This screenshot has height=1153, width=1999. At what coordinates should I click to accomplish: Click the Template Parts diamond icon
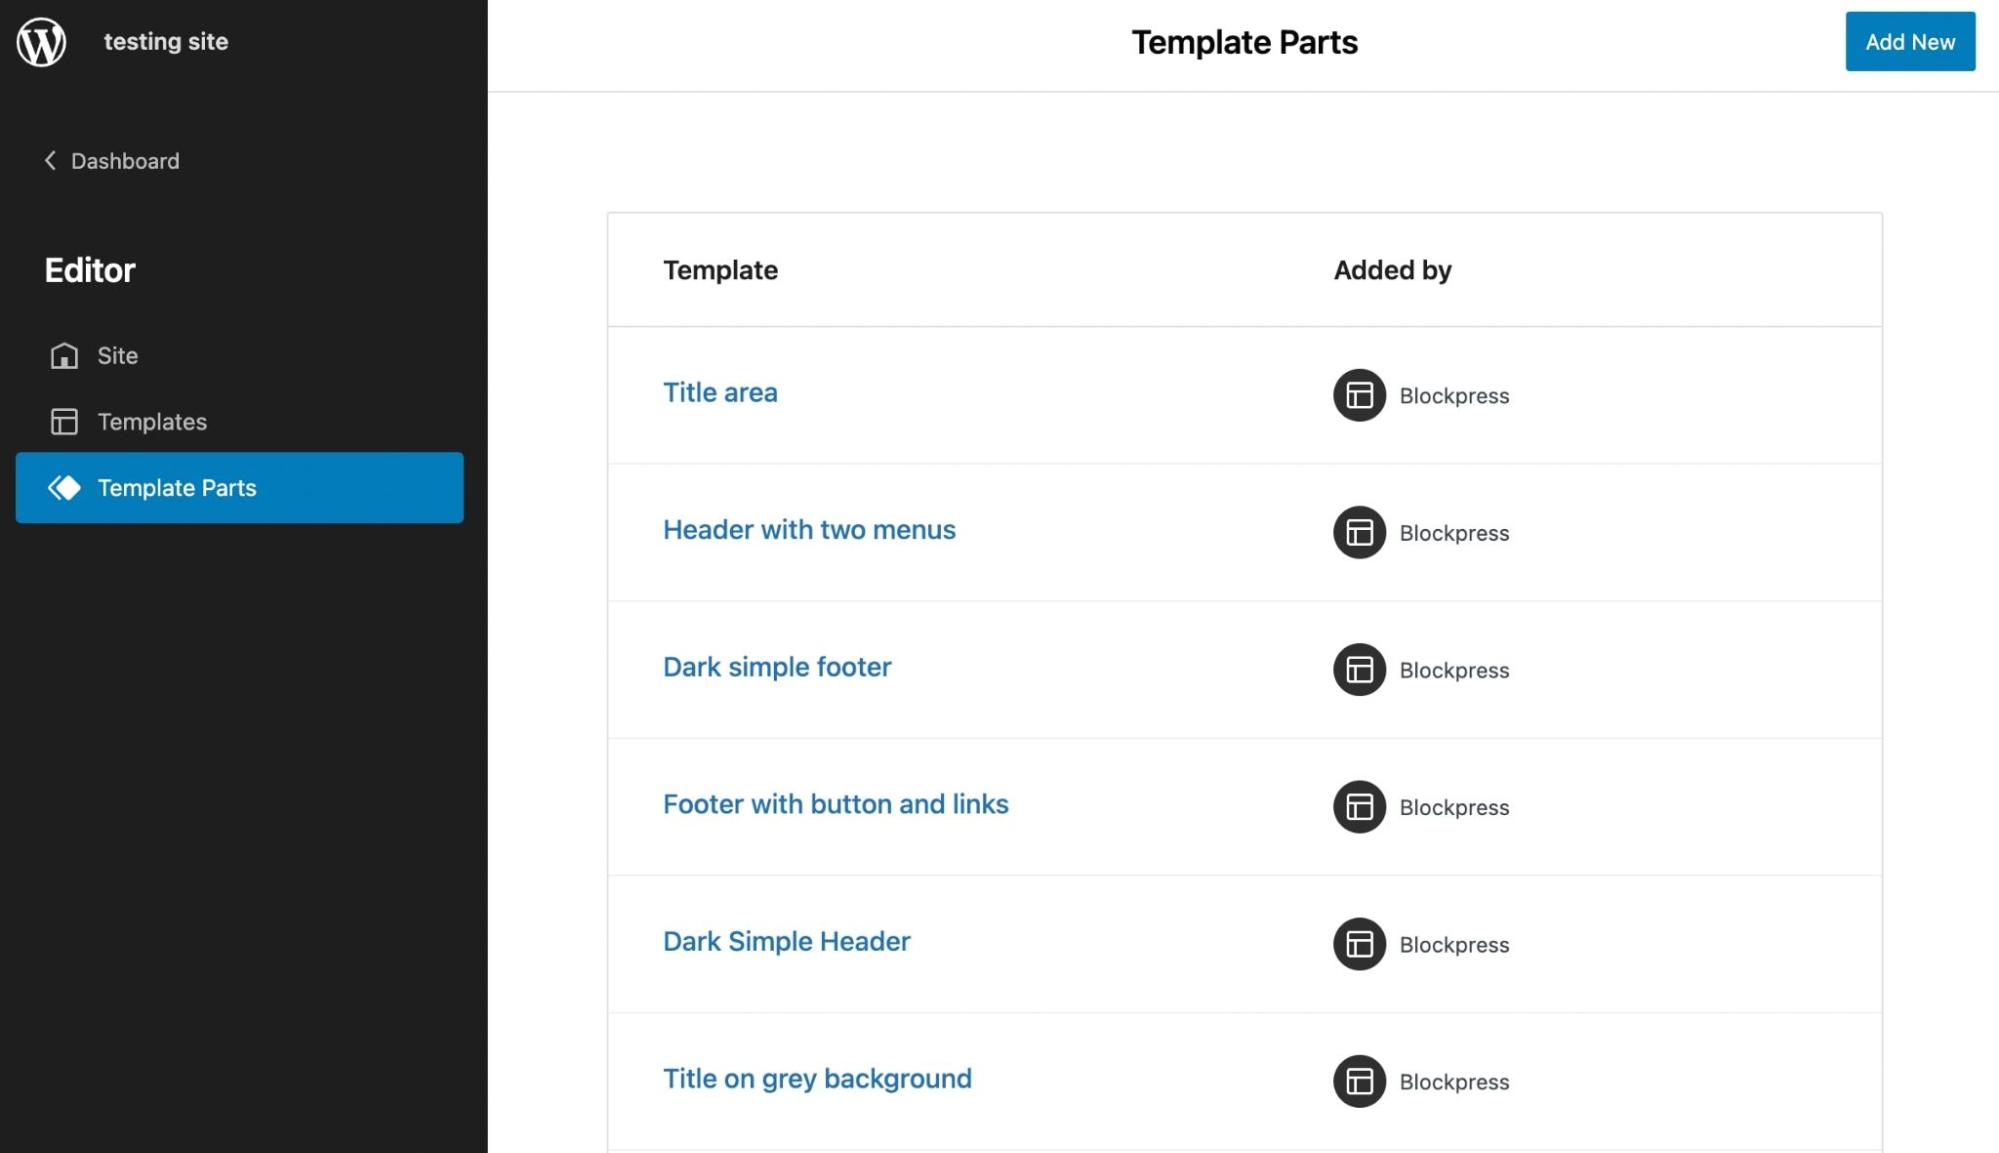pos(63,488)
